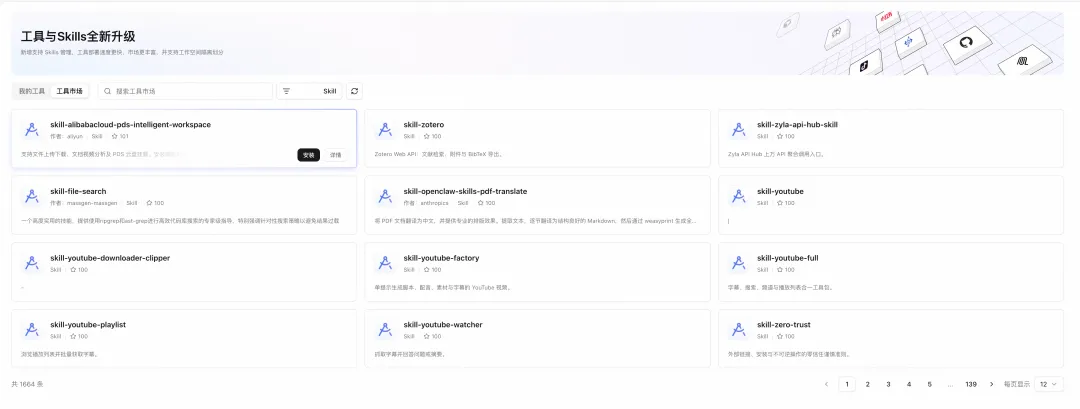The height and width of the screenshot is (409, 1080).
Task: Click star icon on skill-zyla-api-hub-skill card
Action: coord(780,136)
